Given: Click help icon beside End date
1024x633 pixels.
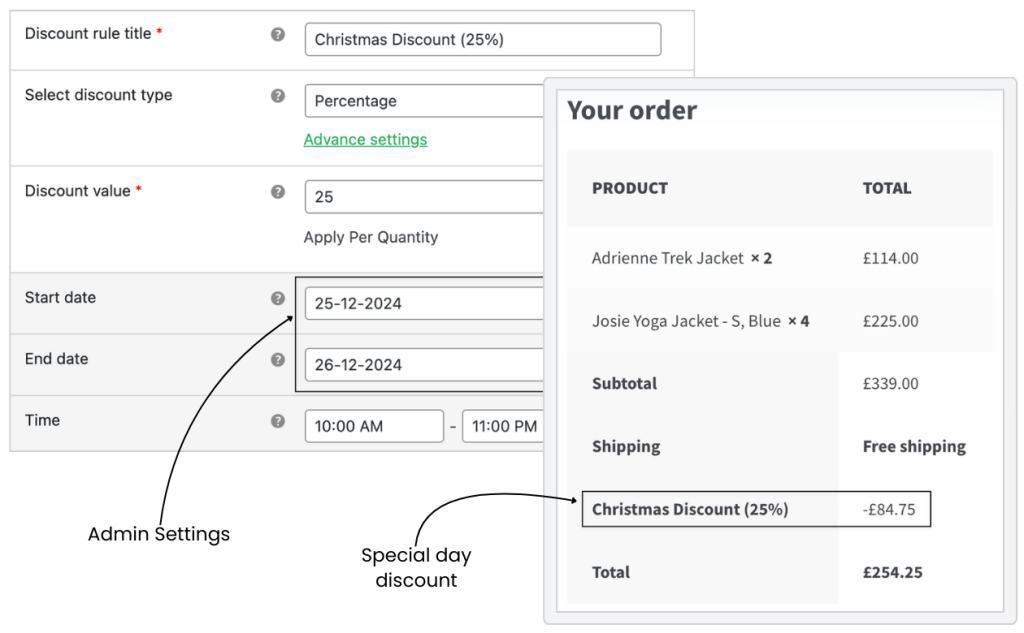Looking at the screenshot, I should click(278, 360).
